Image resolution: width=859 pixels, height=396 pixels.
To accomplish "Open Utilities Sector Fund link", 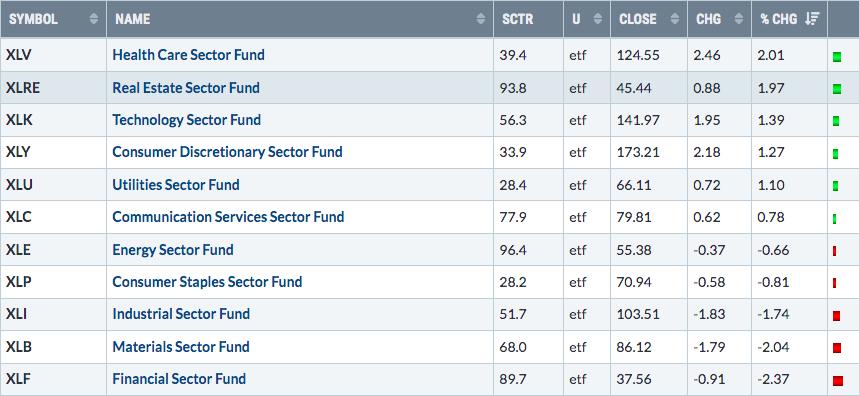I will pyautogui.click(x=176, y=185).
